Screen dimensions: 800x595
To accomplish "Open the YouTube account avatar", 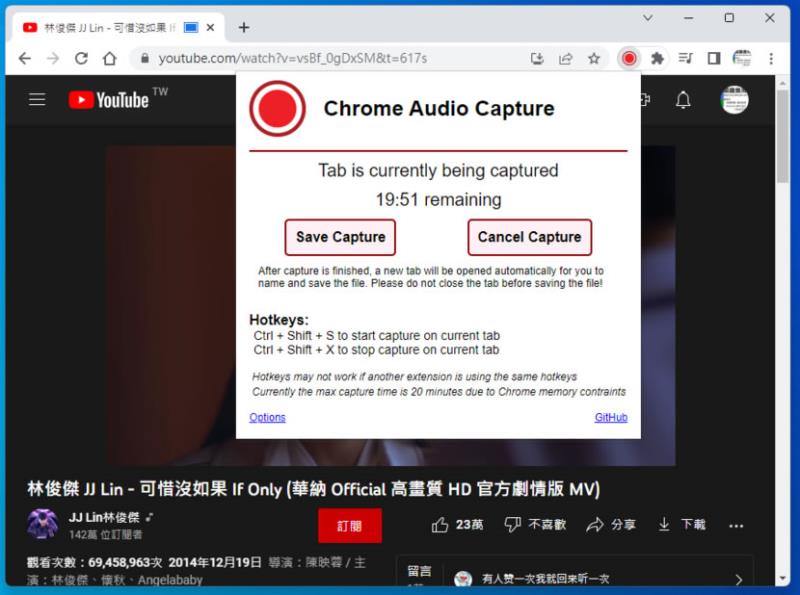I will point(735,100).
